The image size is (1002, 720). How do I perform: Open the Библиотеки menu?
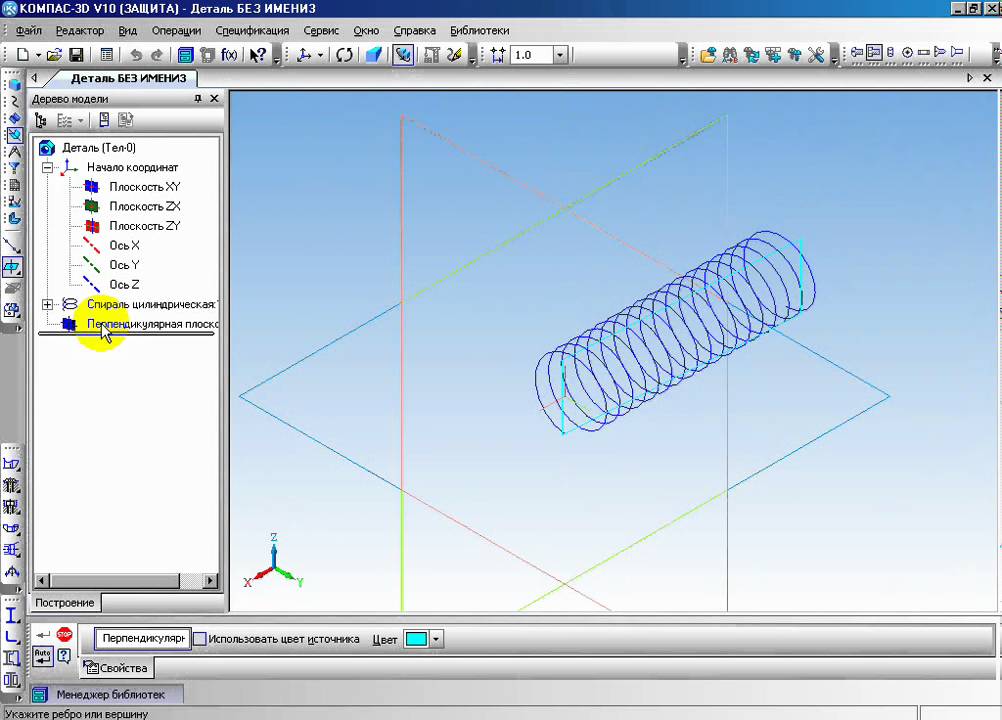pyautogui.click(x=480, y=30)
